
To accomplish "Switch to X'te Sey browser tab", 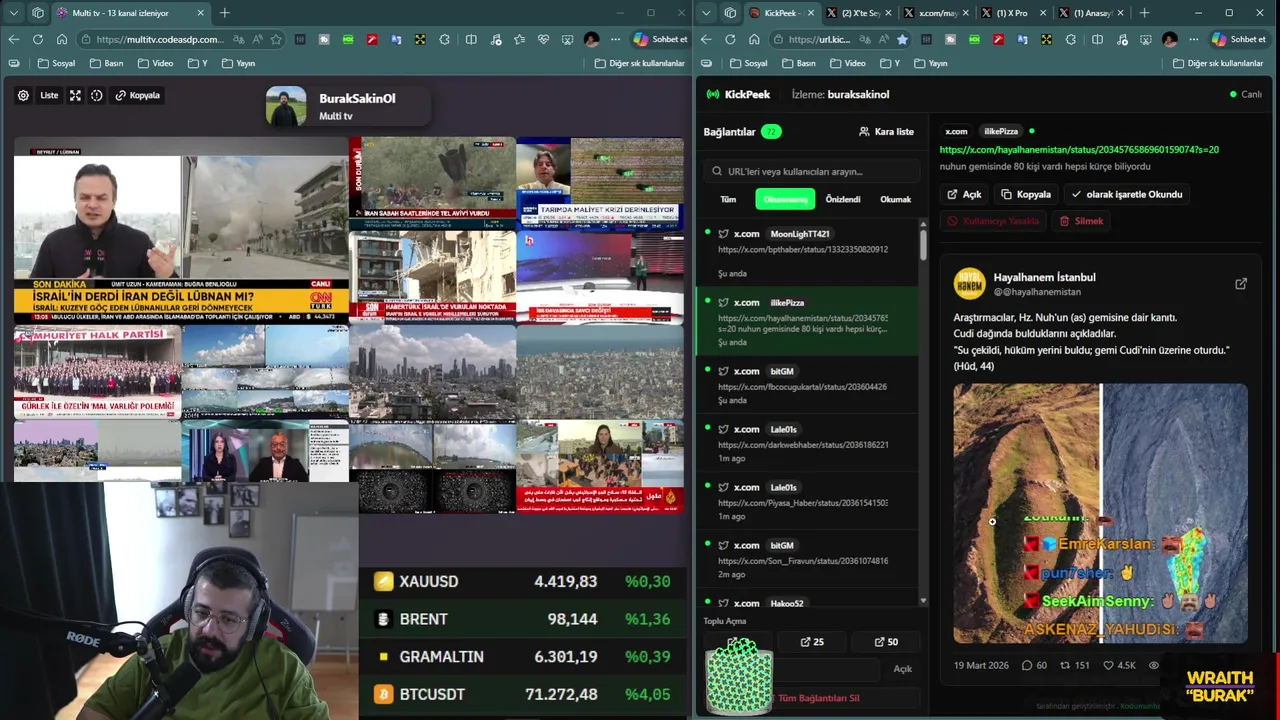I will coord(858,13).
